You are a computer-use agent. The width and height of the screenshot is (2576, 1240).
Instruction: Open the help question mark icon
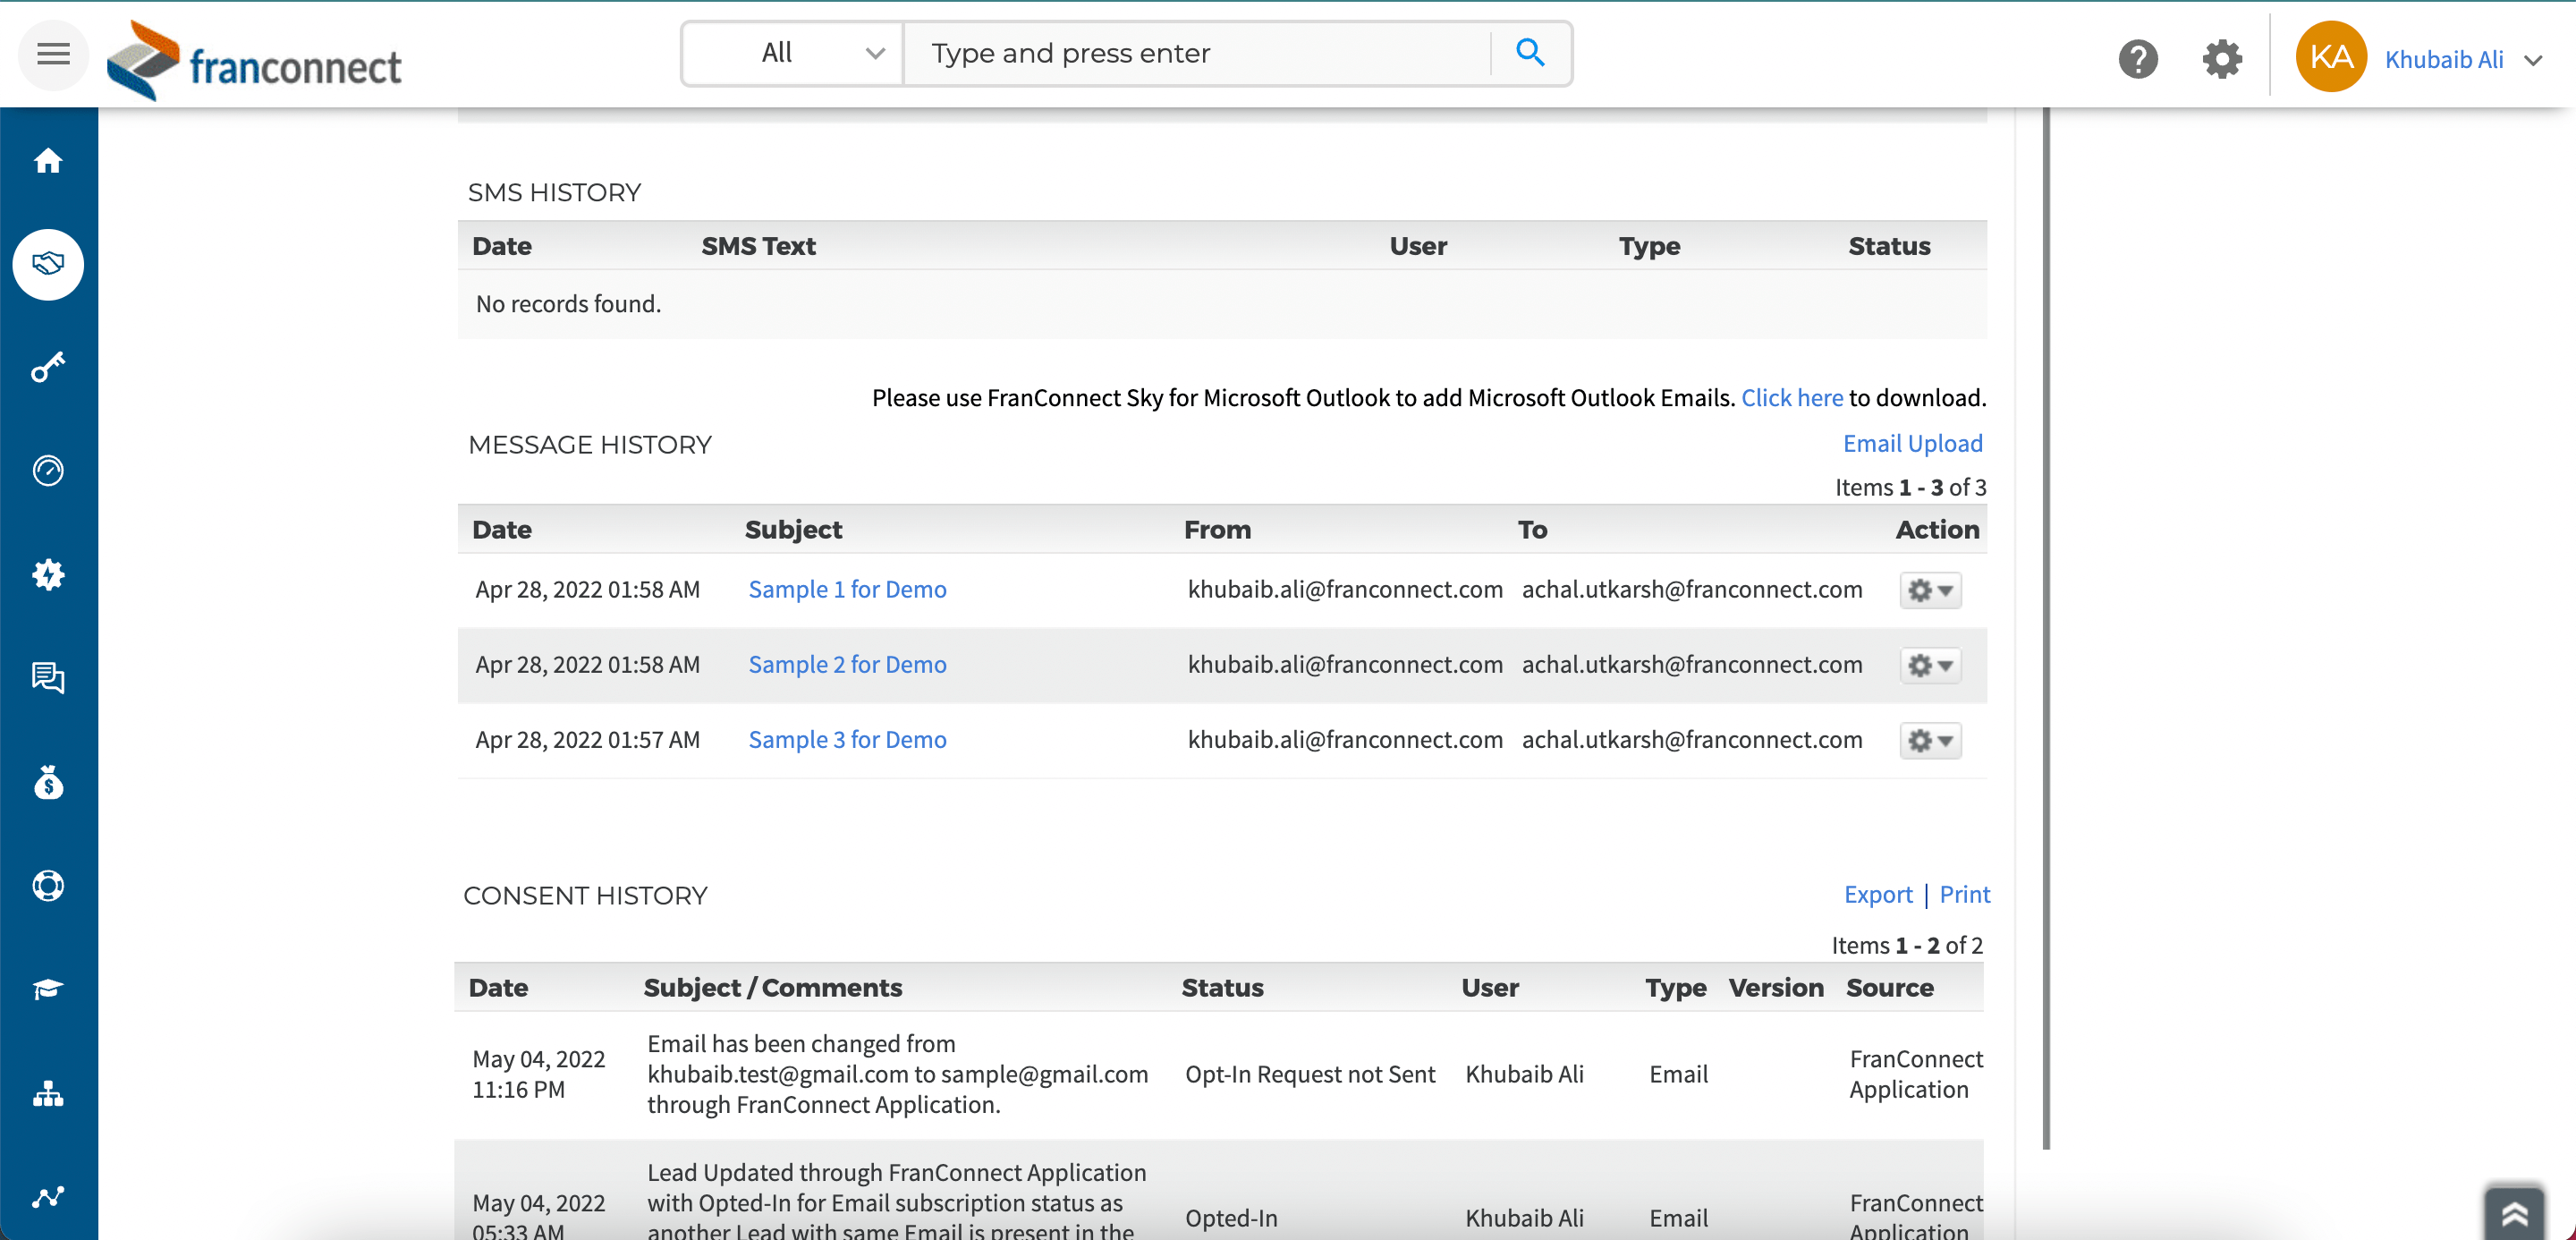pos(2138,59)
